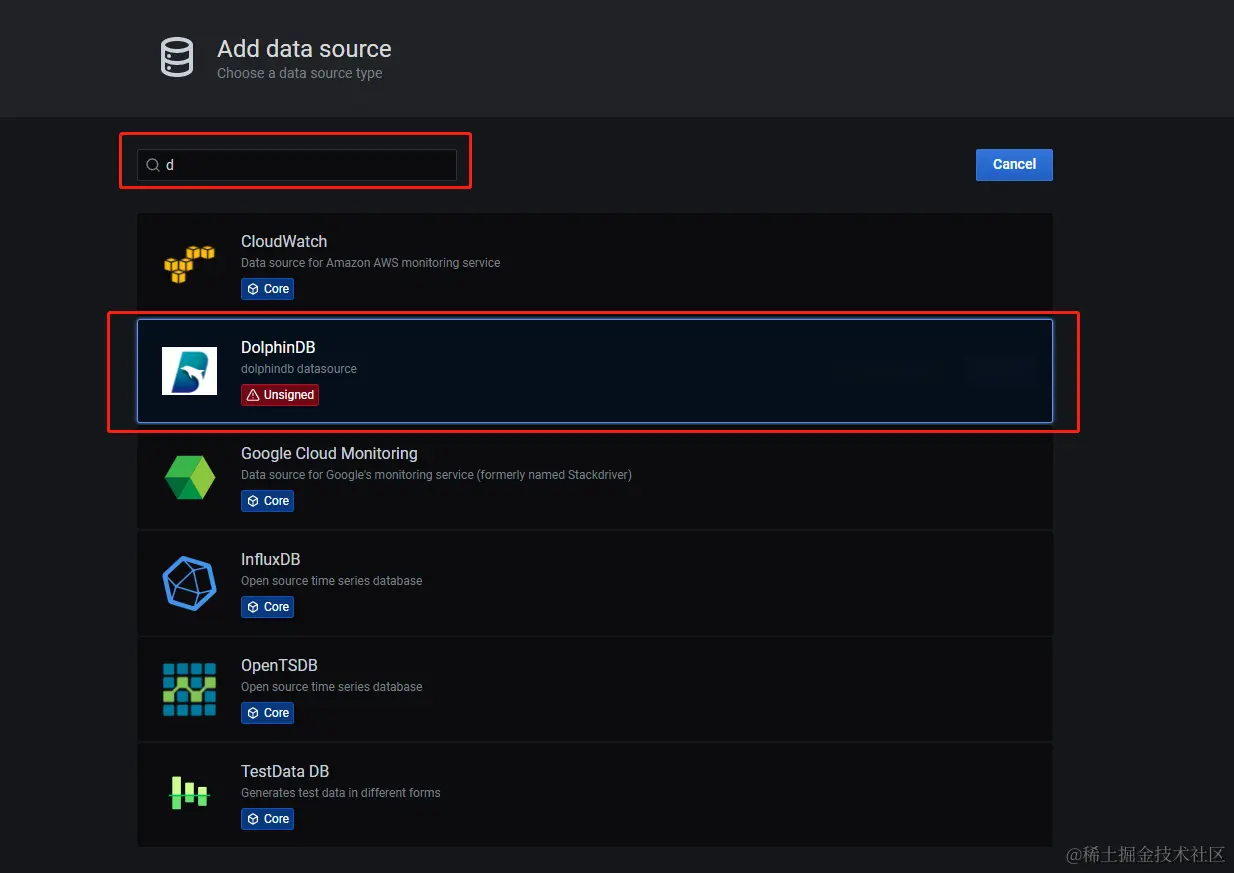This screenshot has width=1234, height=873.
Task: Click InfluxDB's 'Open source time series database' text
Action: (331, 581)
